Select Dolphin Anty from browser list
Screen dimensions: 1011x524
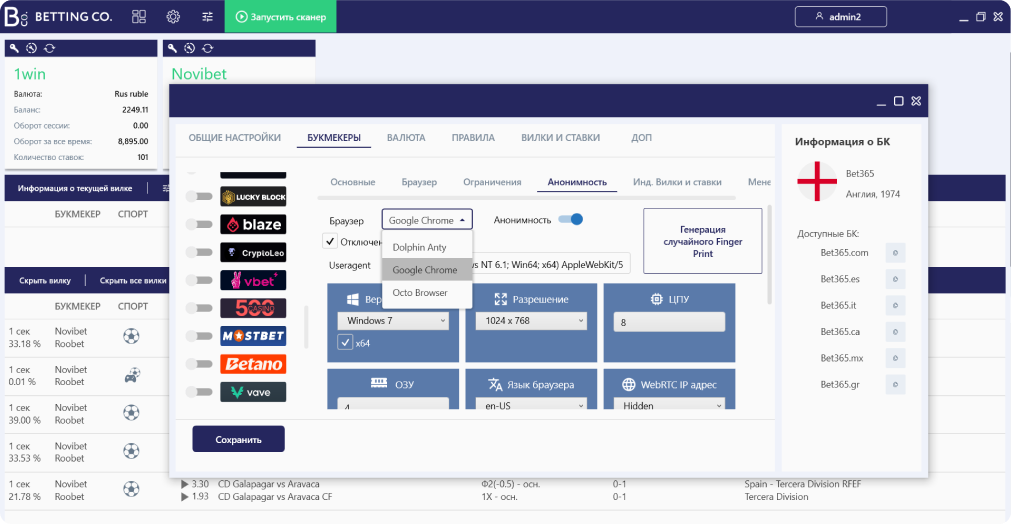pyautogui.click(x=419, y=247)
